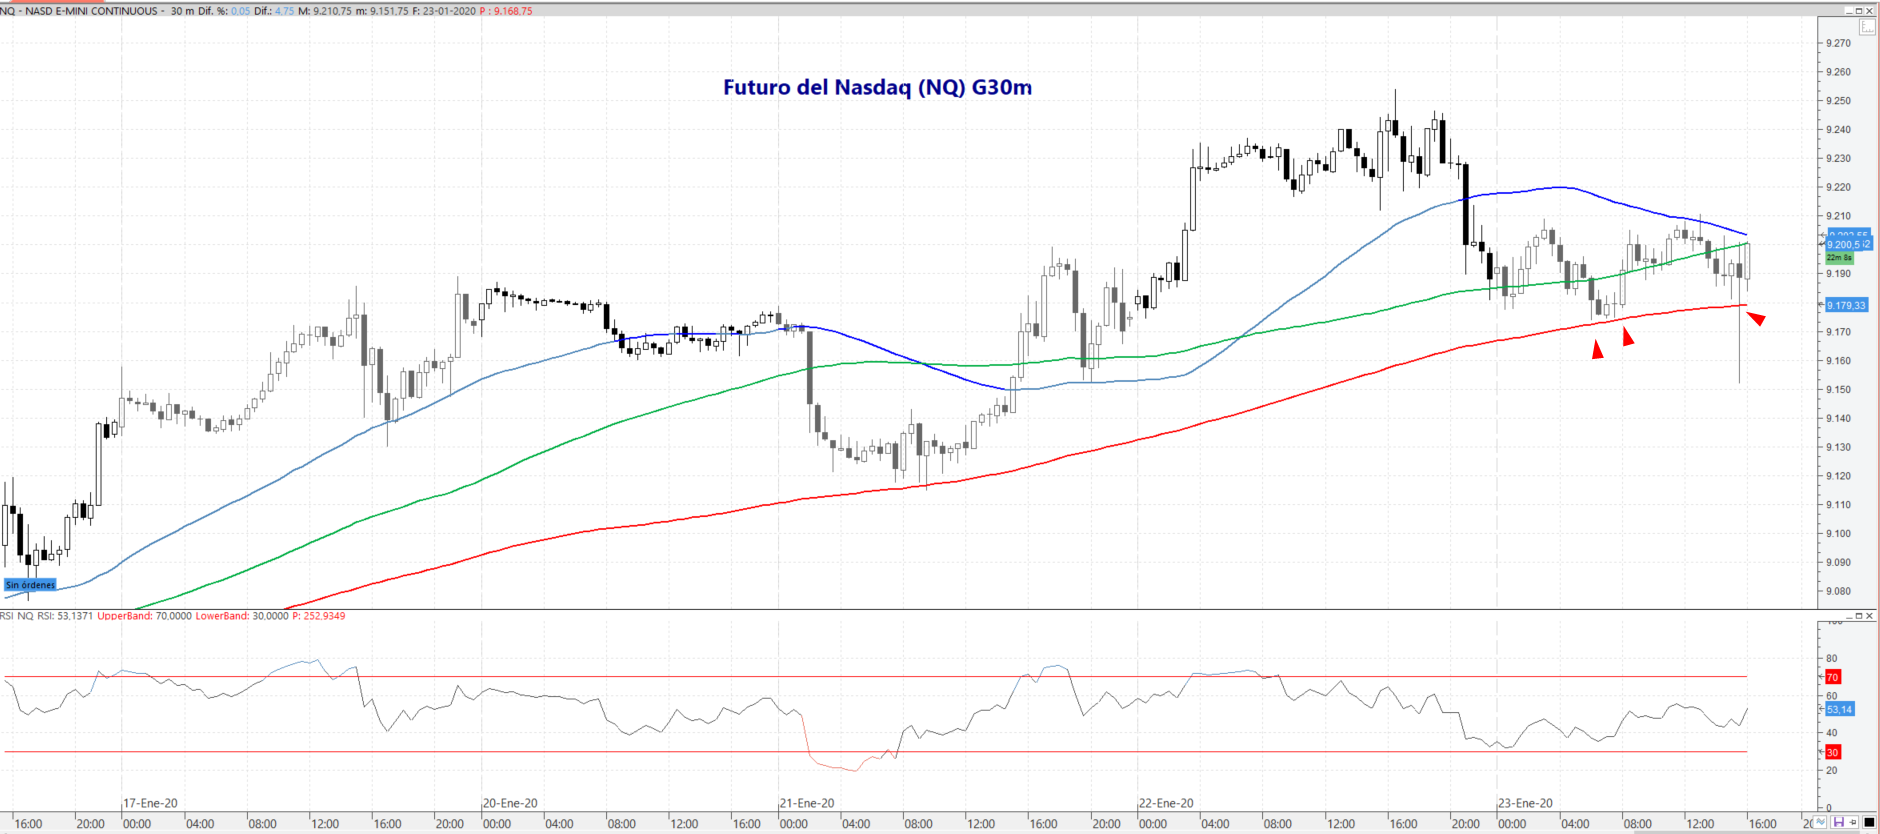This screenshot has width=1880, height=834.
Task: Click the red 30 lower band label
Action: pos(1832,752)
